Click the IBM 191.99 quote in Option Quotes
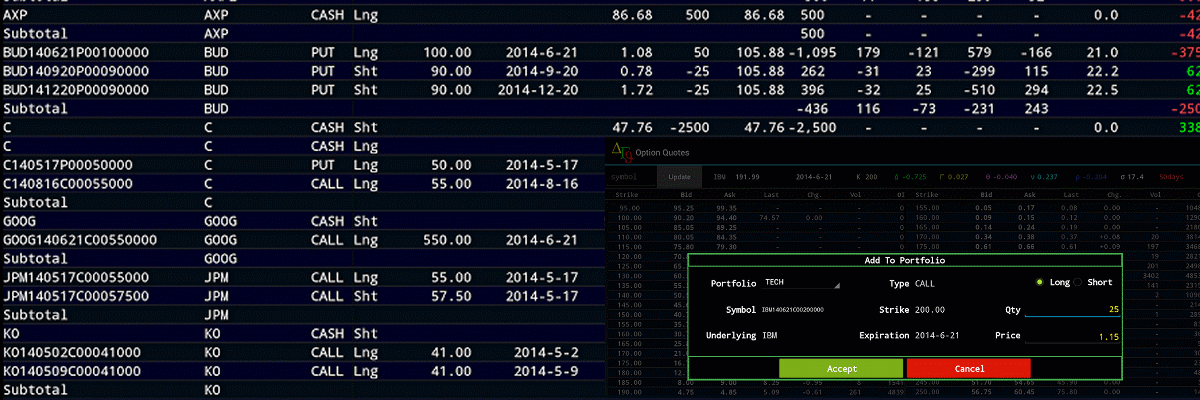Viewport: 1200px width, 400px height. 738,176
